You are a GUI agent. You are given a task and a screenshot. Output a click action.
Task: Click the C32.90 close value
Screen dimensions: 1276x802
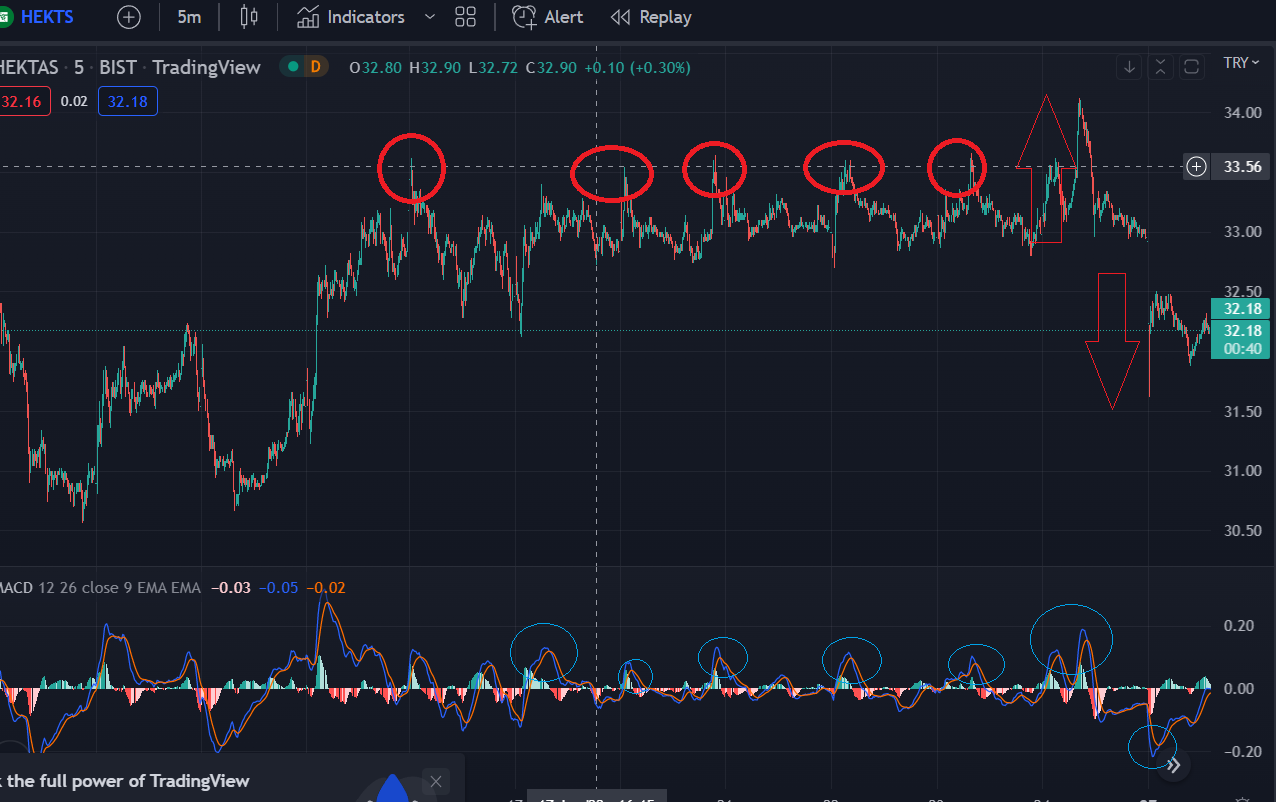pyautogui.click(x=551, y=67)
